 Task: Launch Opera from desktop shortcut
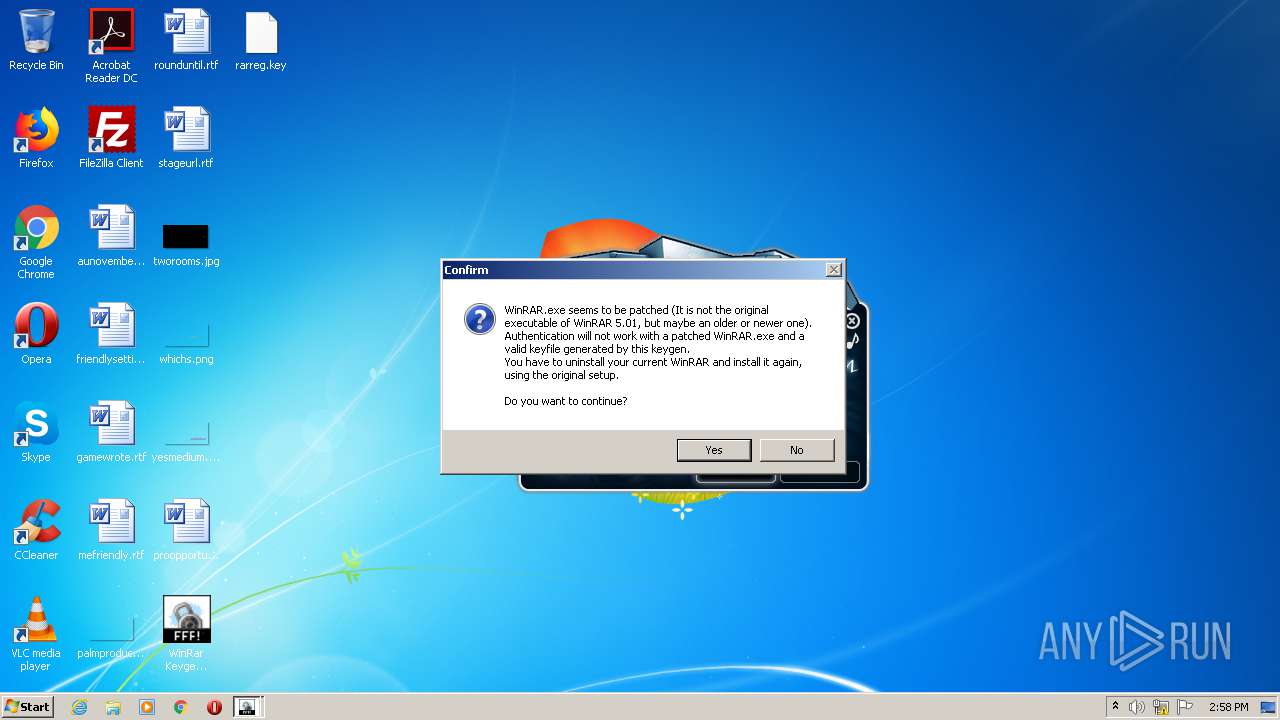(36, 335)
